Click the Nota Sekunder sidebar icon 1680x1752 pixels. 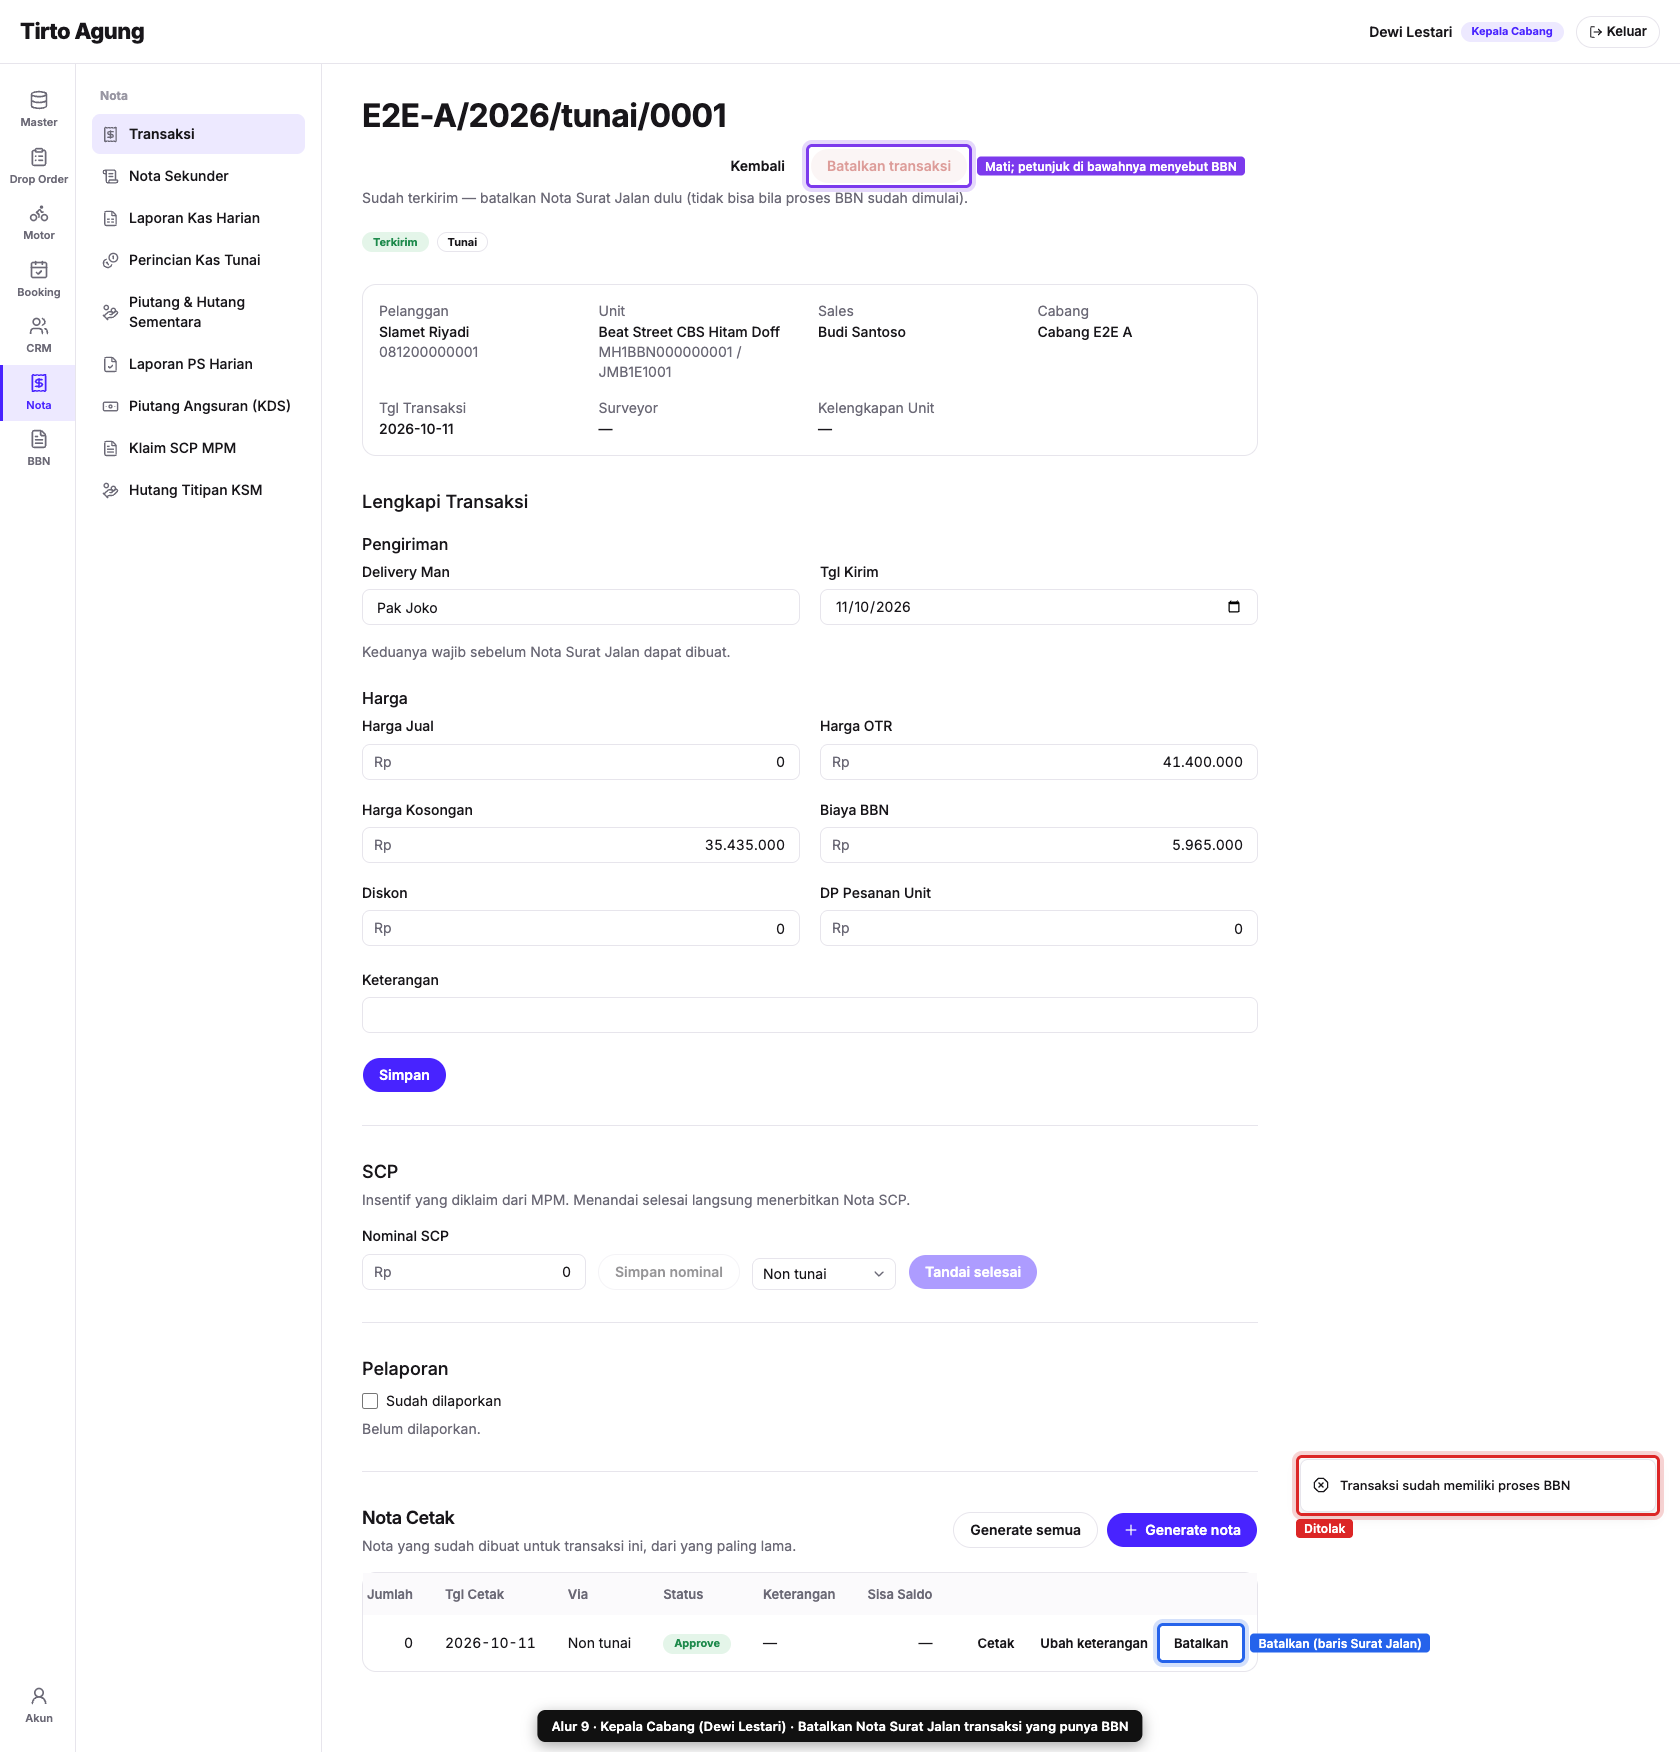click(x=111, y=176)
